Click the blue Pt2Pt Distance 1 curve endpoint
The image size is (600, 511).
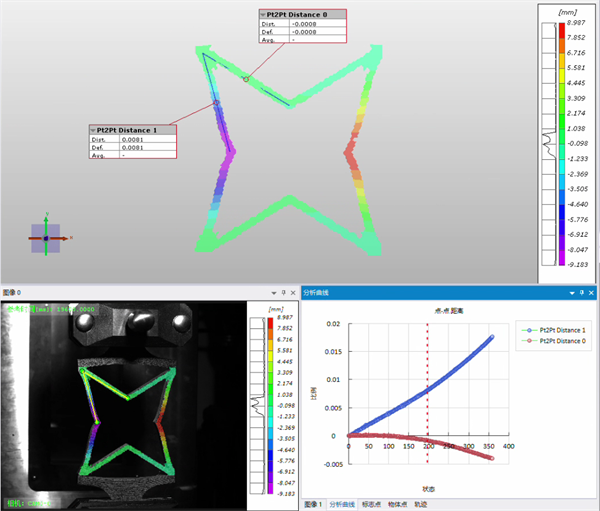[x=492, y=337]
